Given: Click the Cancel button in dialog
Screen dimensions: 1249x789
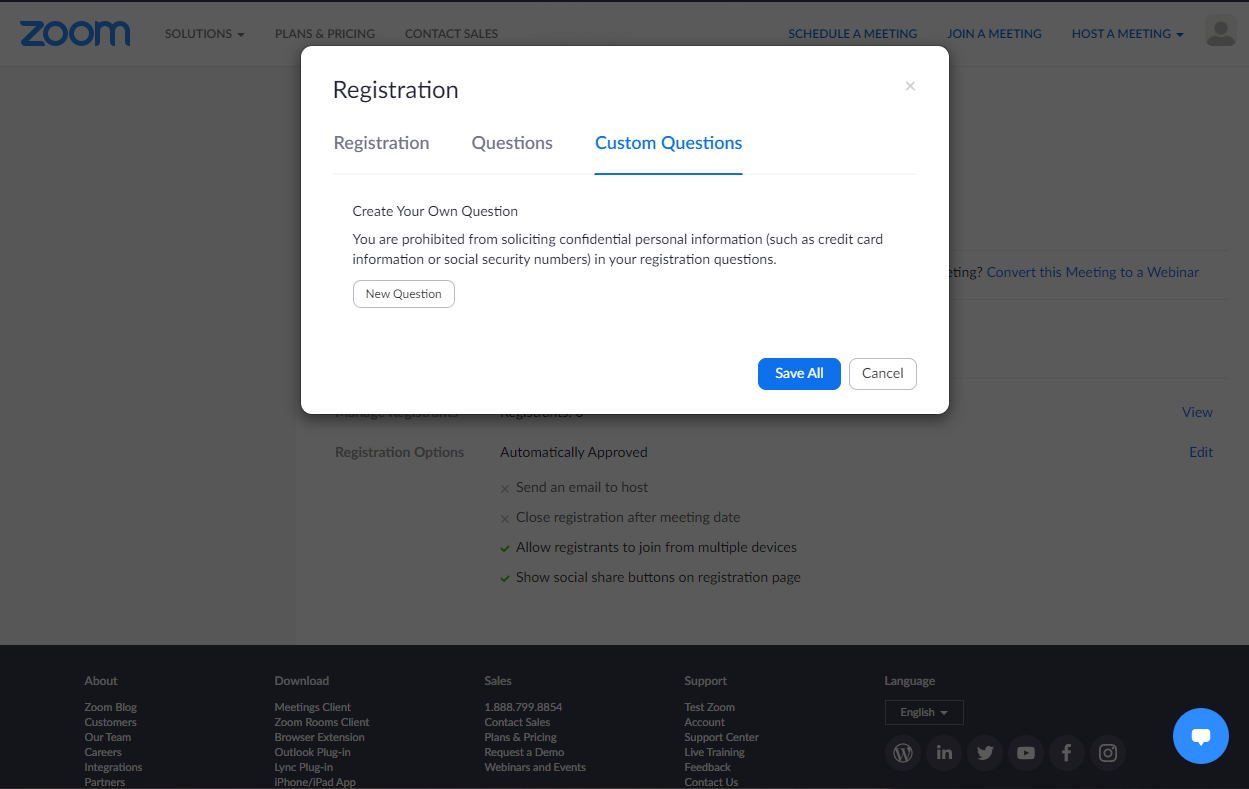Looking at the screenshot, I should click(x=883, y=373).
